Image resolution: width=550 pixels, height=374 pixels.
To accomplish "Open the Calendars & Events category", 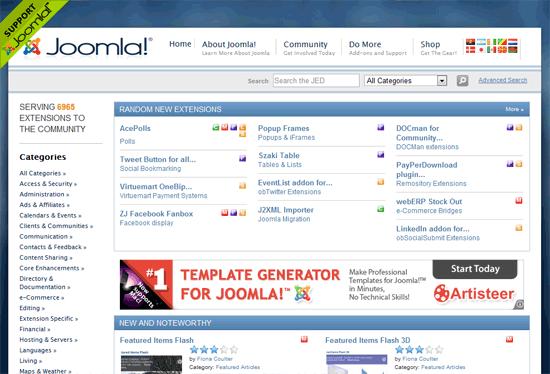I will [x=51, y=215].
